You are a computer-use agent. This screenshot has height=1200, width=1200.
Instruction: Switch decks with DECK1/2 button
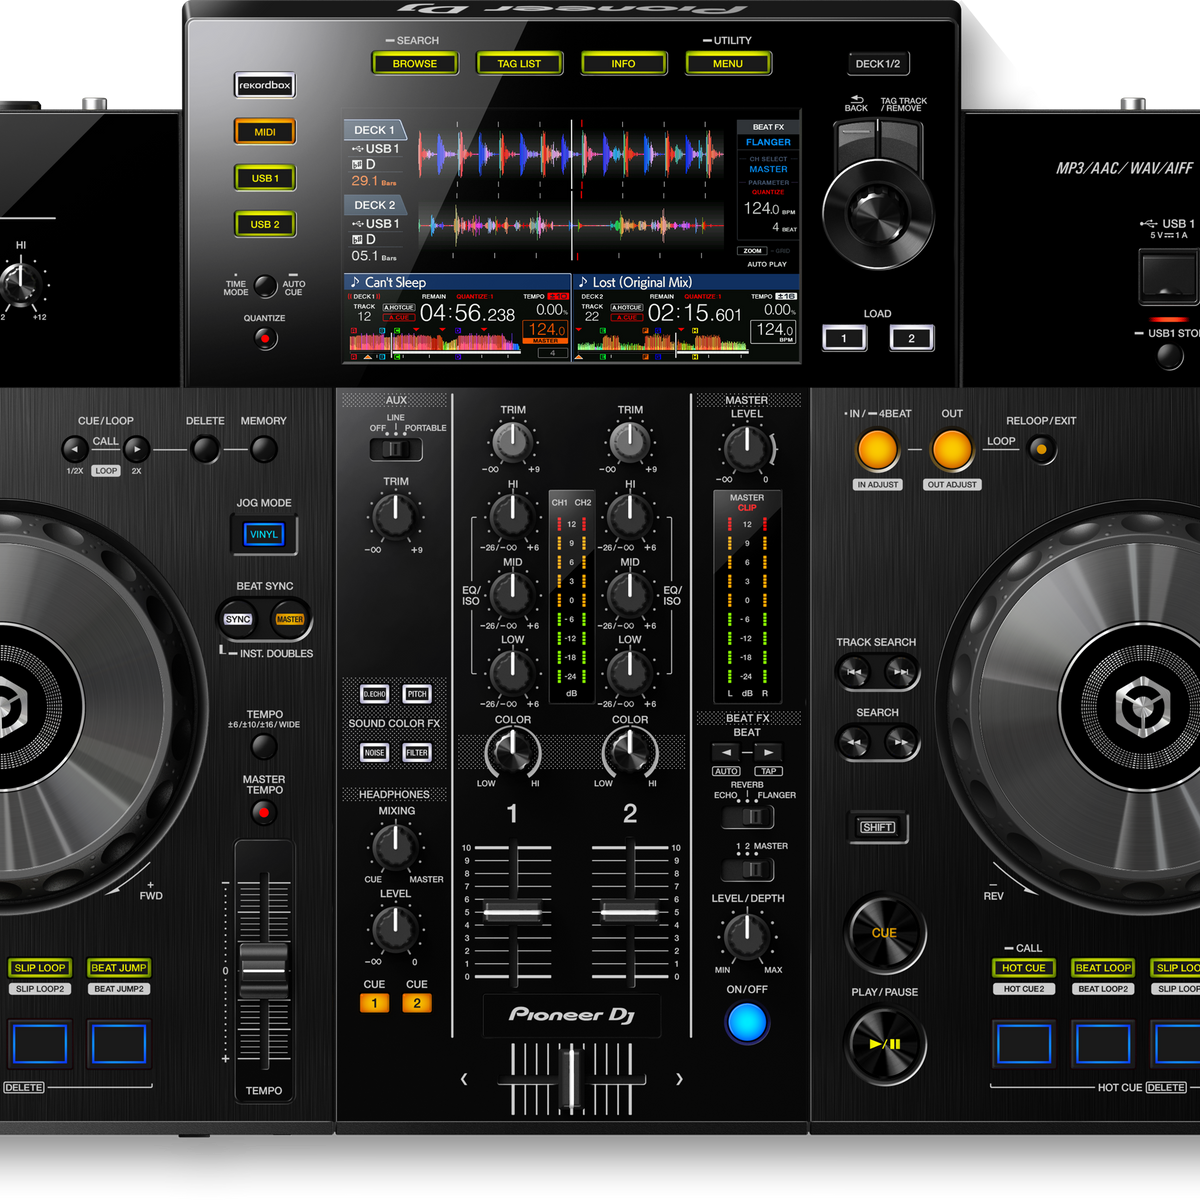(x=877, y=64)
